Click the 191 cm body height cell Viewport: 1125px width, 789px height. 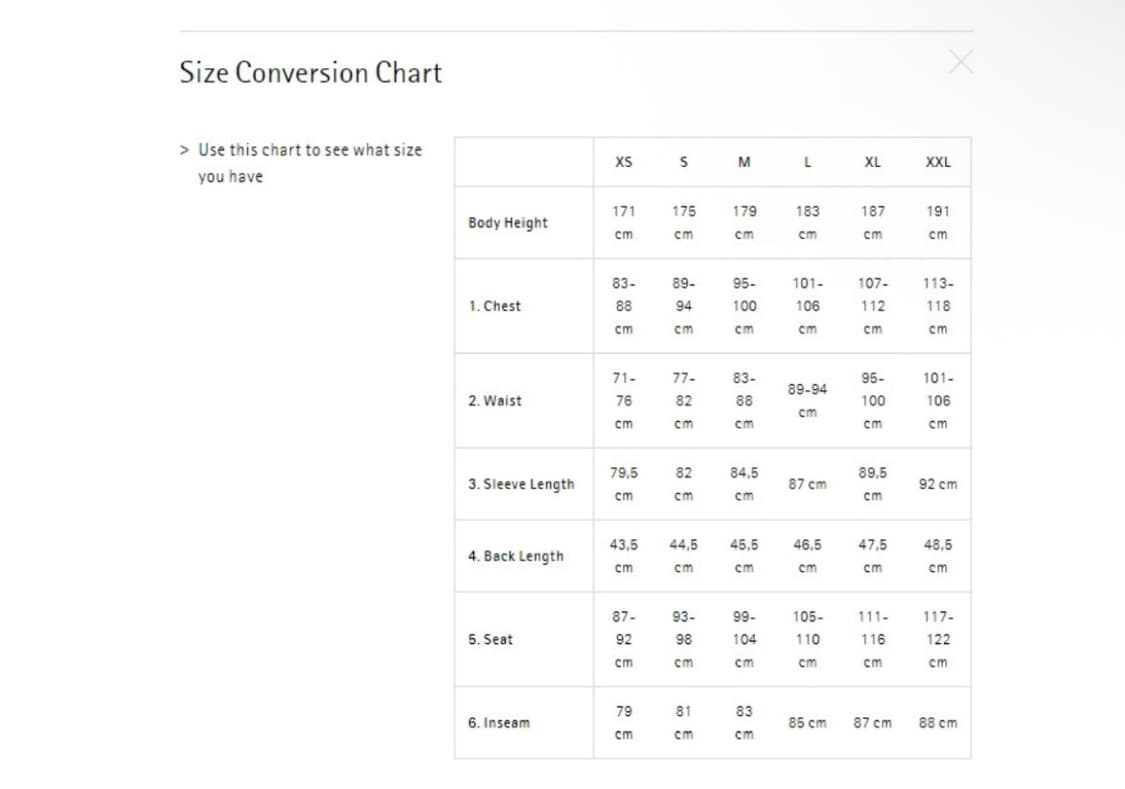pyautogui.click(x=937, y=222)
